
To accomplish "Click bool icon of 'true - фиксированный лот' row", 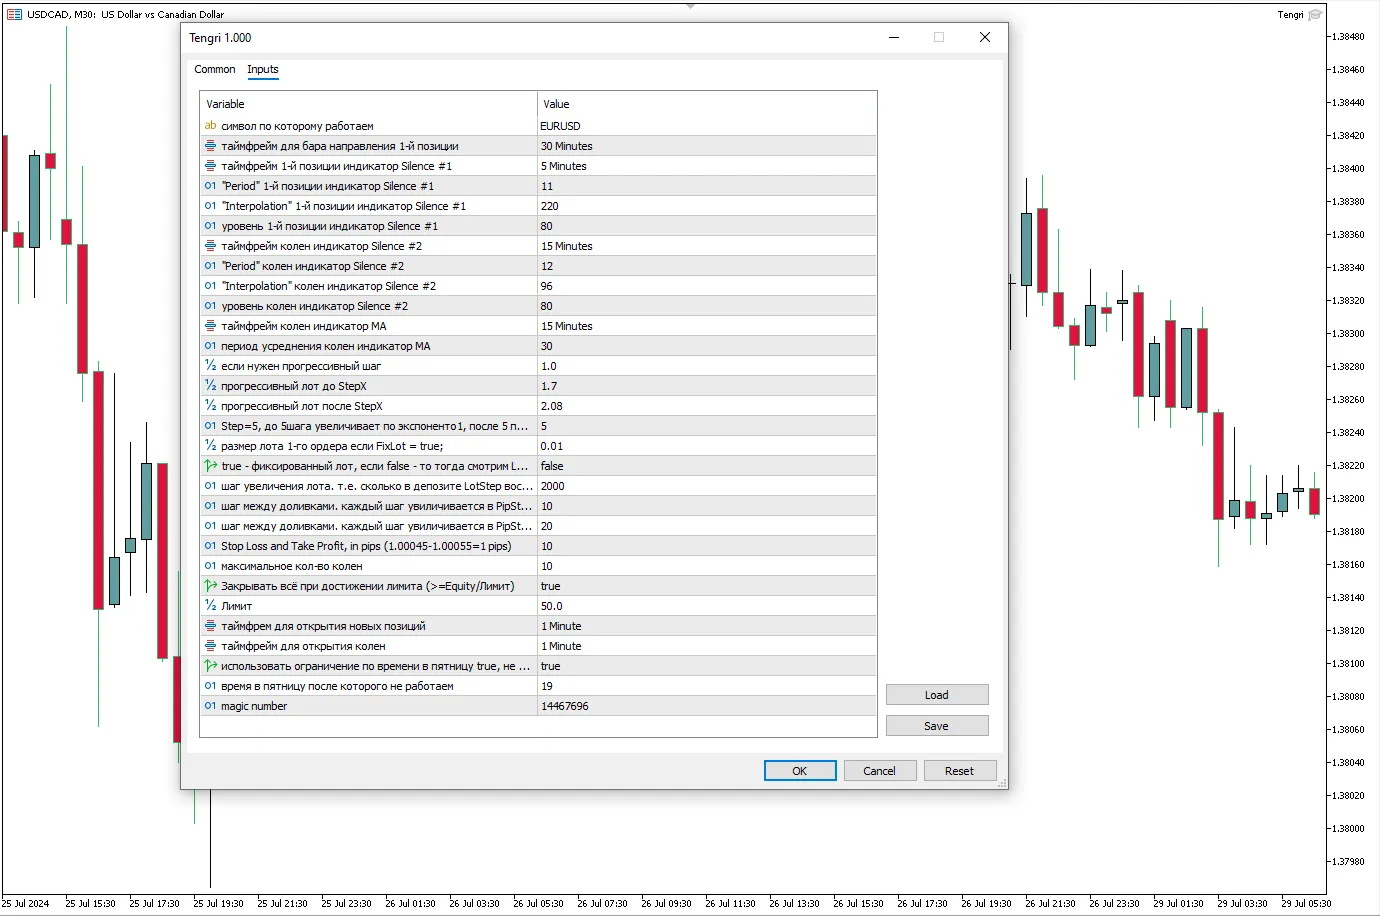I will pos(210,466).
